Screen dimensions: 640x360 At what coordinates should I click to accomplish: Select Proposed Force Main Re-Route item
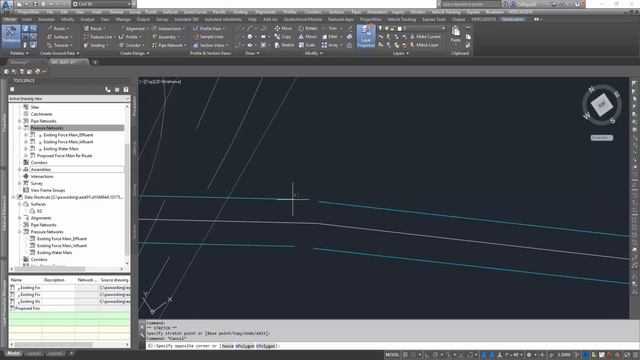[x=64, y=156]
